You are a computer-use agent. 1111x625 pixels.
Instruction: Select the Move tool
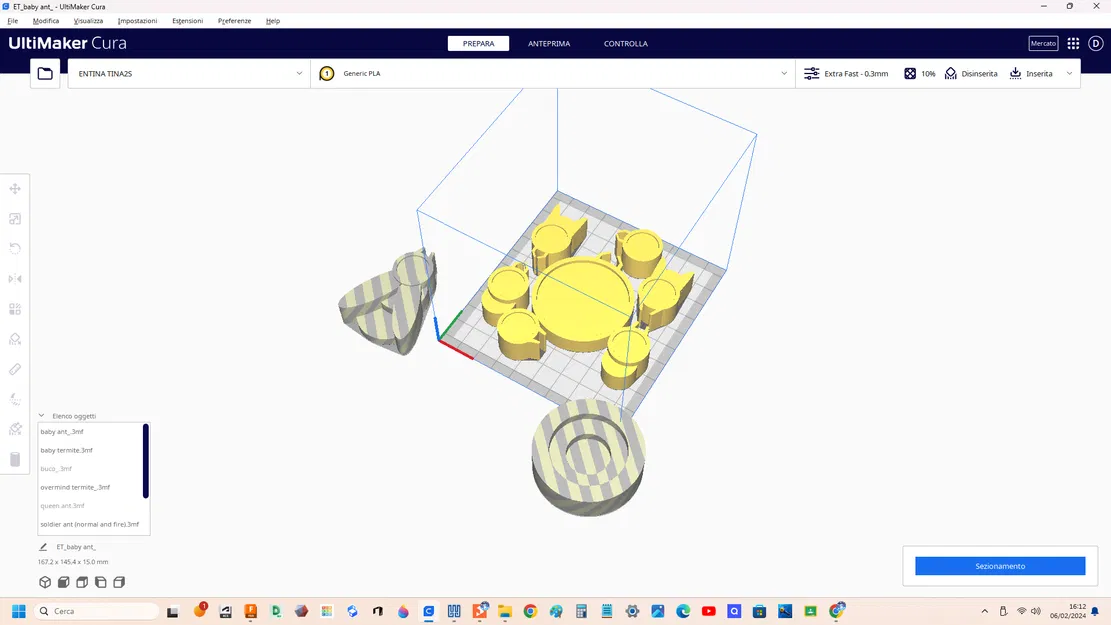(x=15, y=188)
